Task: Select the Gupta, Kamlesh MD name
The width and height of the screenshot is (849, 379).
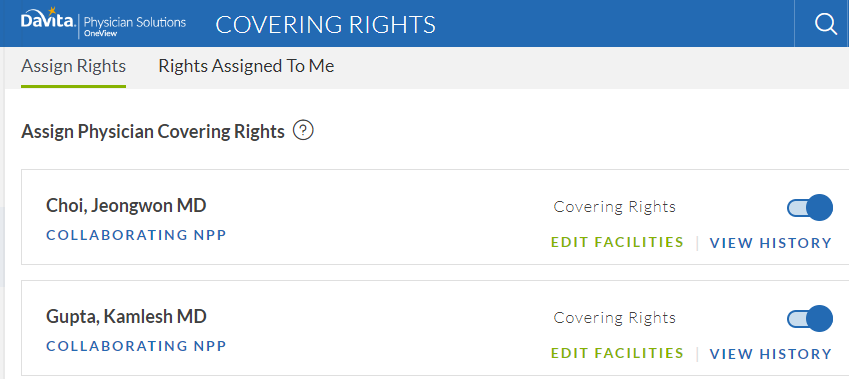Action: (126, 317)
